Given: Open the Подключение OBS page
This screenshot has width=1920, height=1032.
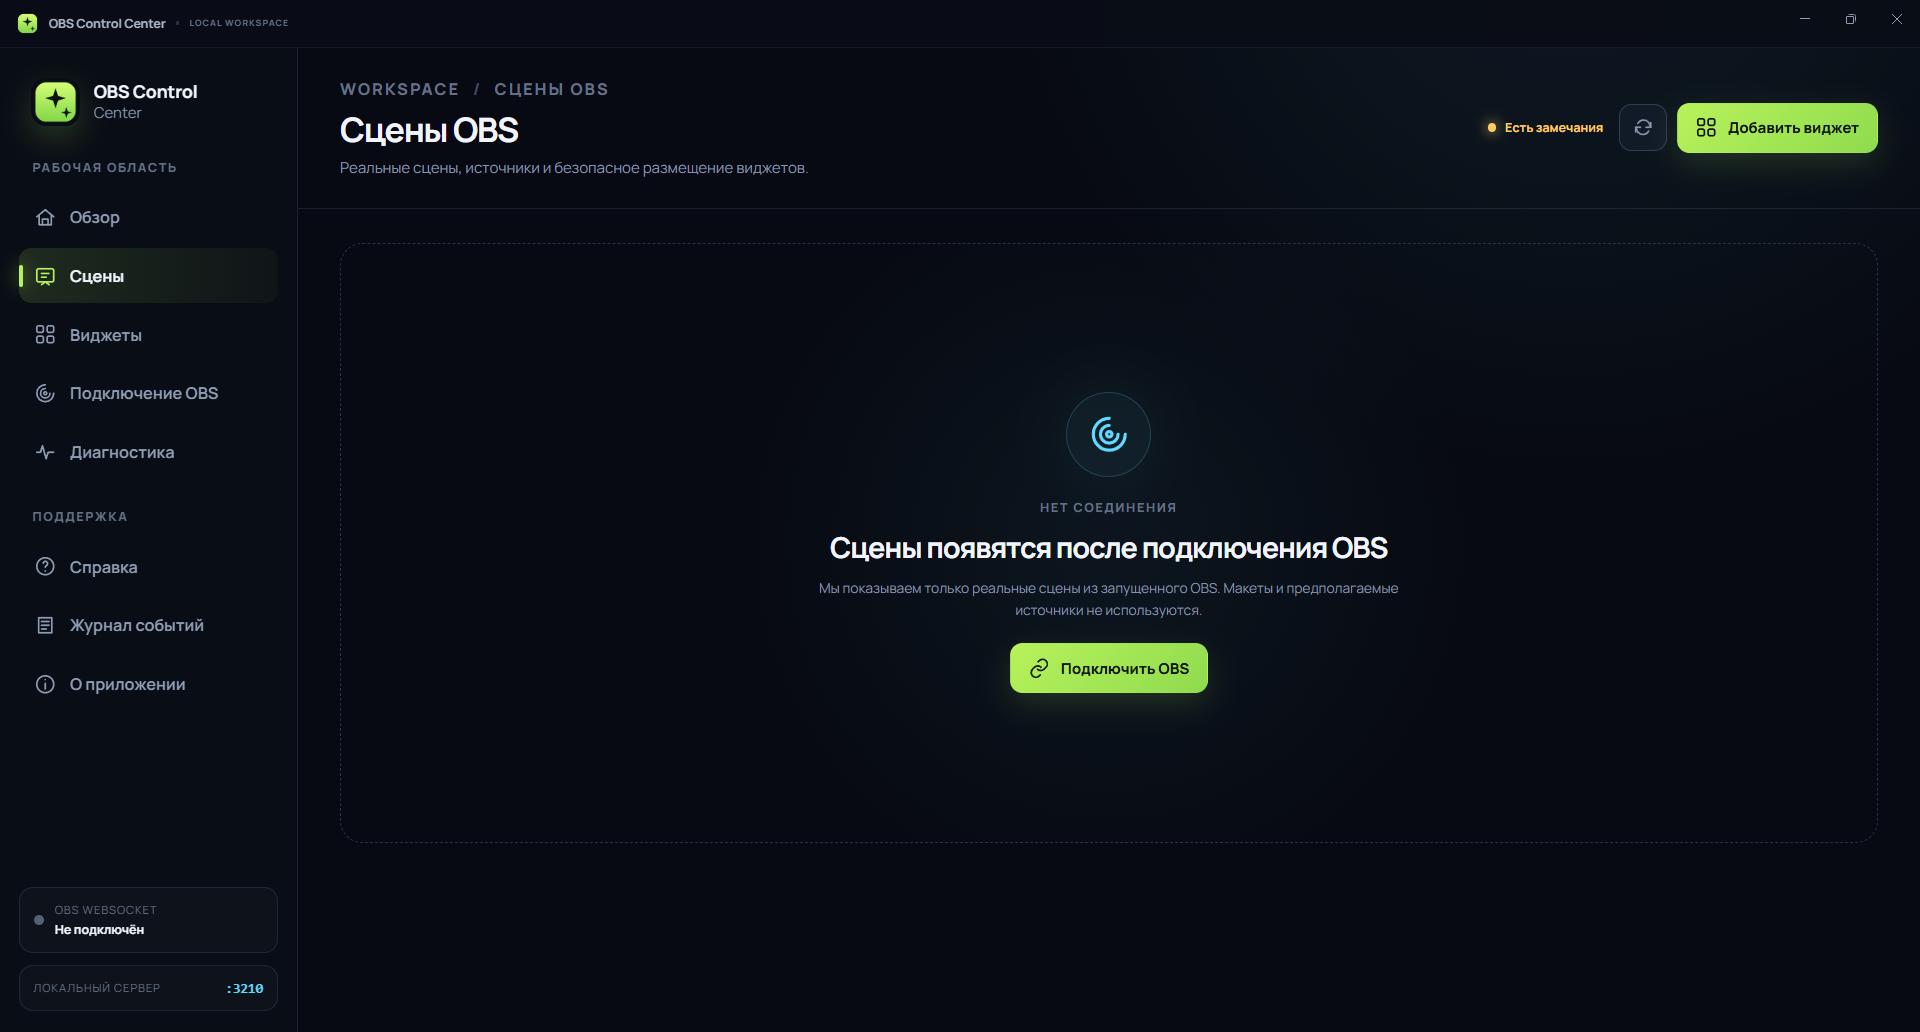Looking at the screenshot, I should click(148, 393).
